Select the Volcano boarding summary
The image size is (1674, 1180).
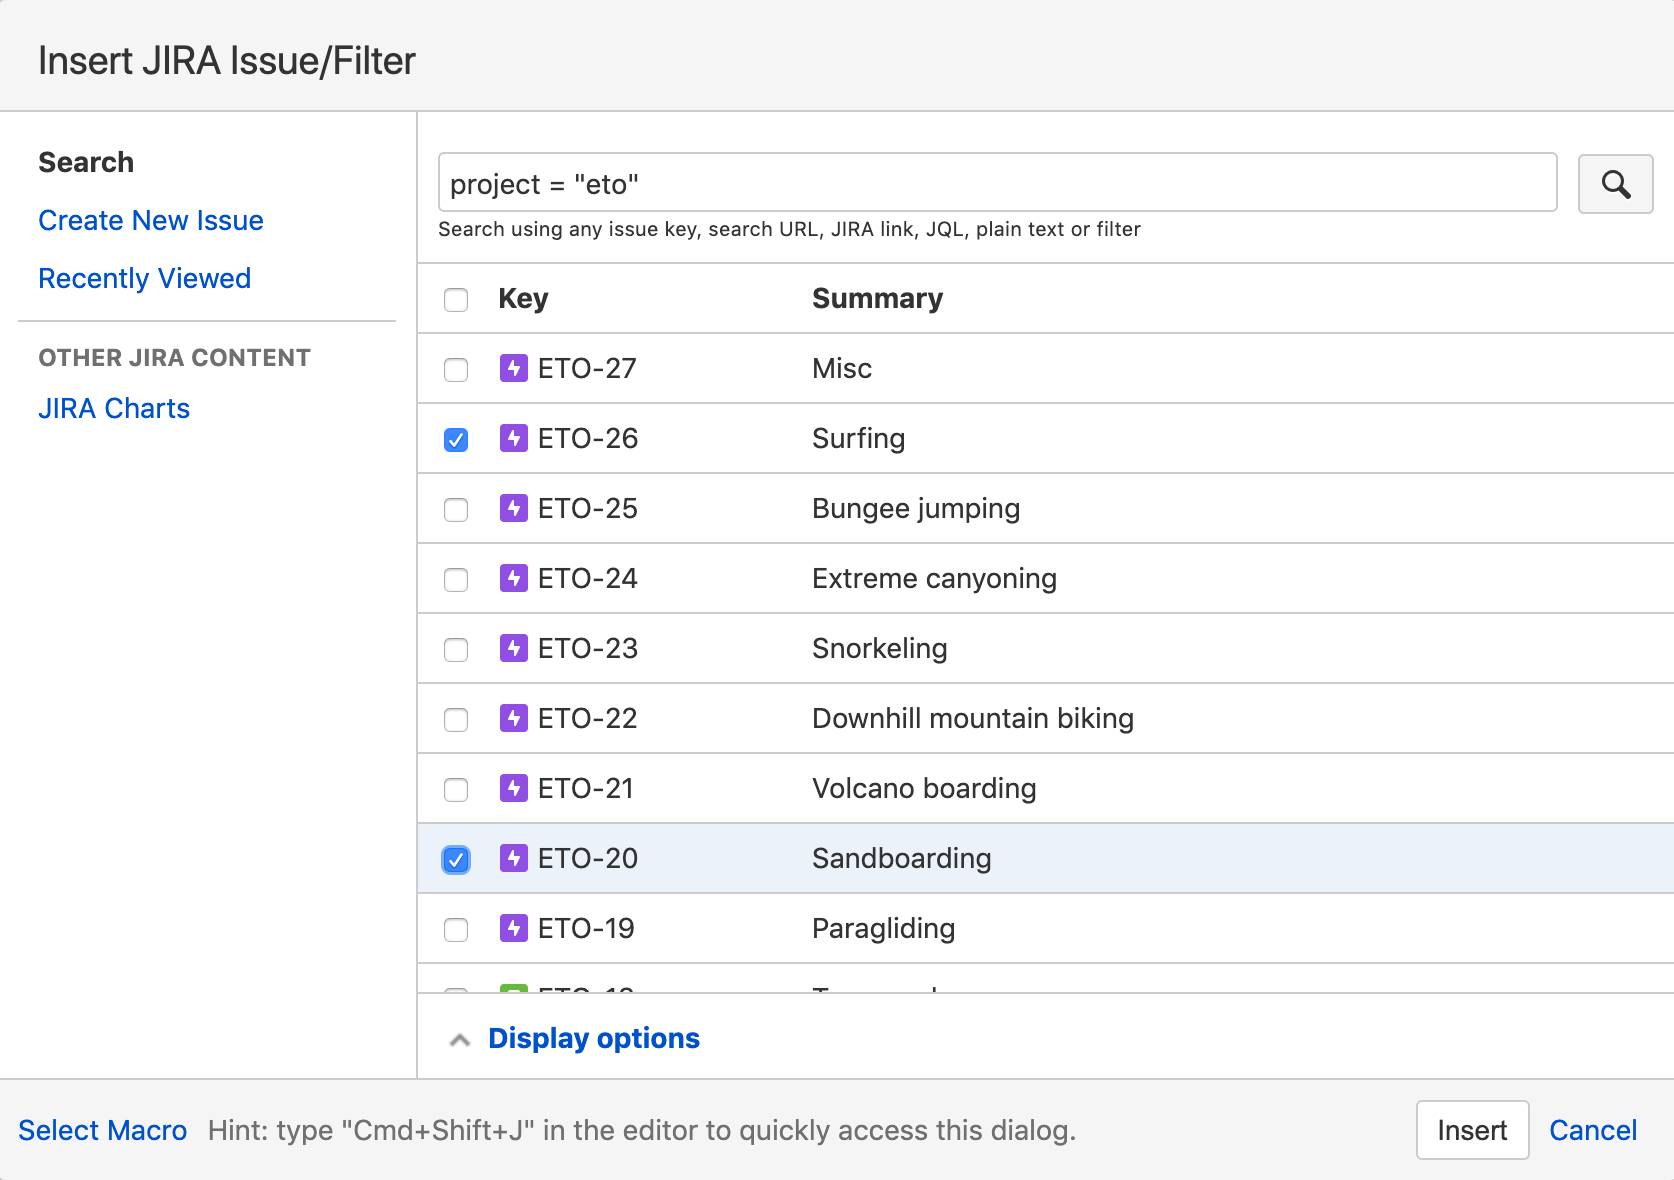point(924,788)
